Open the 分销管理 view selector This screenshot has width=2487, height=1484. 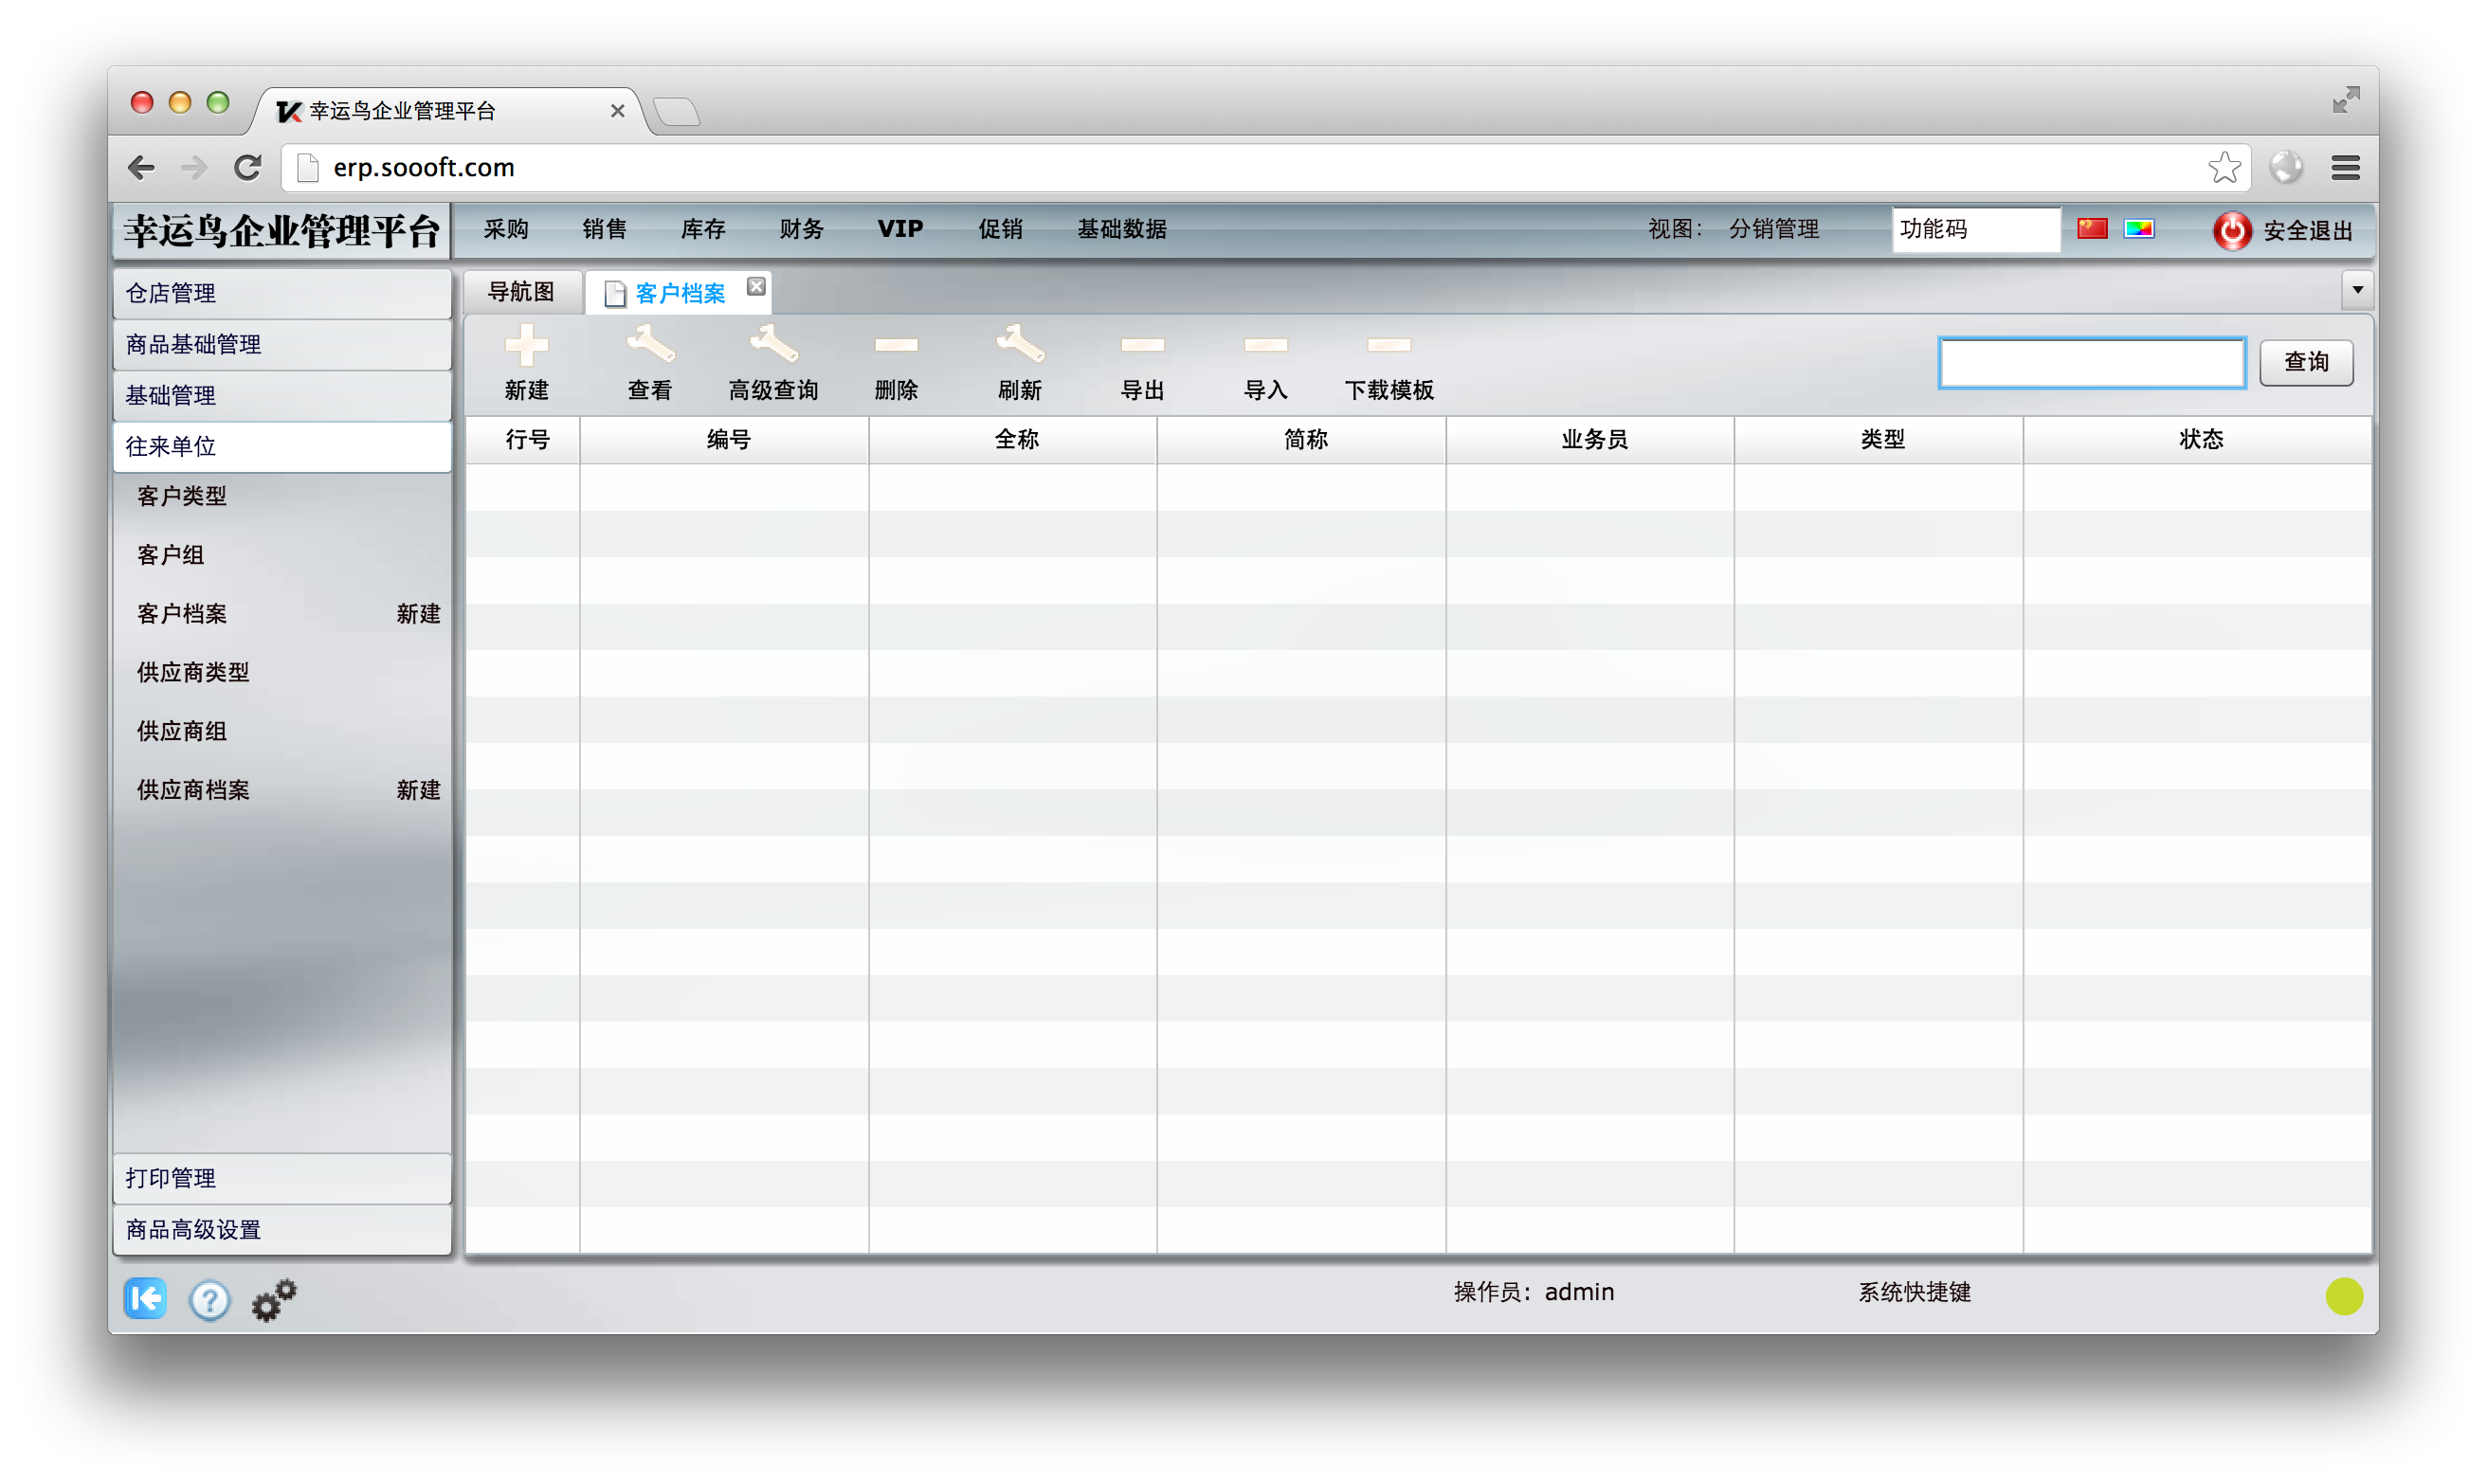click(1773, 229)
